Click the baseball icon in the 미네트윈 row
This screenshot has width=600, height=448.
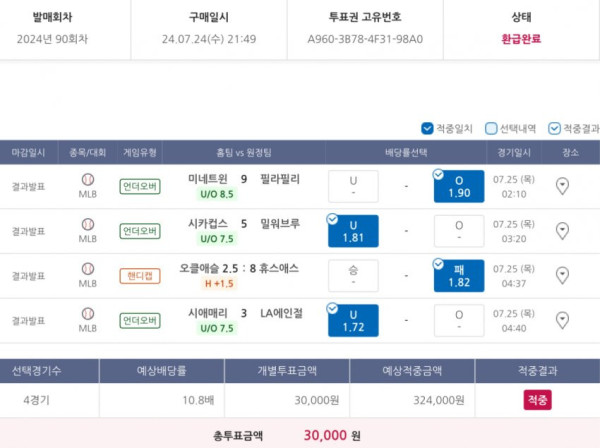(88, 180)
